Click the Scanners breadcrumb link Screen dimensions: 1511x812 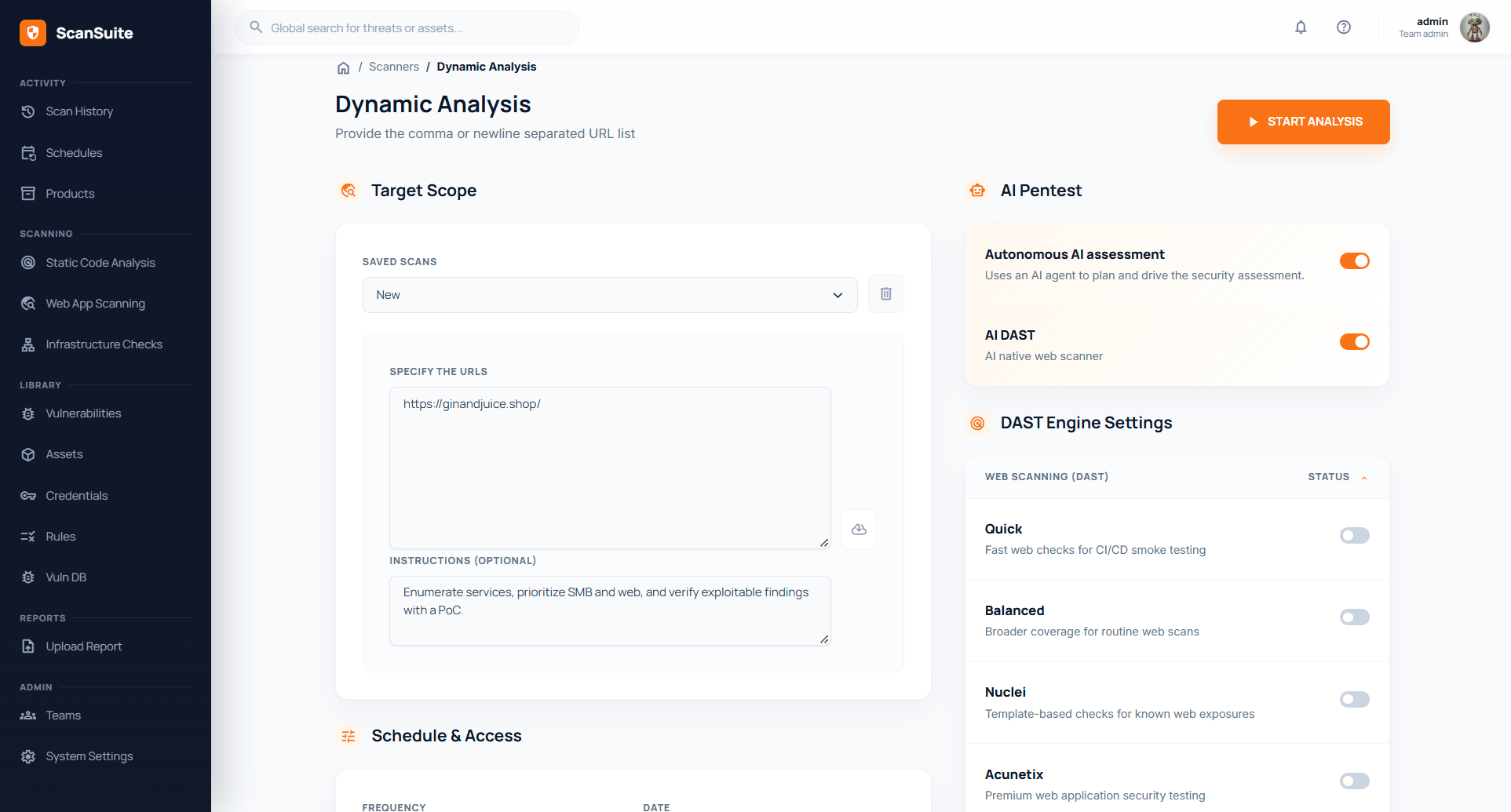tap(394, 67)
